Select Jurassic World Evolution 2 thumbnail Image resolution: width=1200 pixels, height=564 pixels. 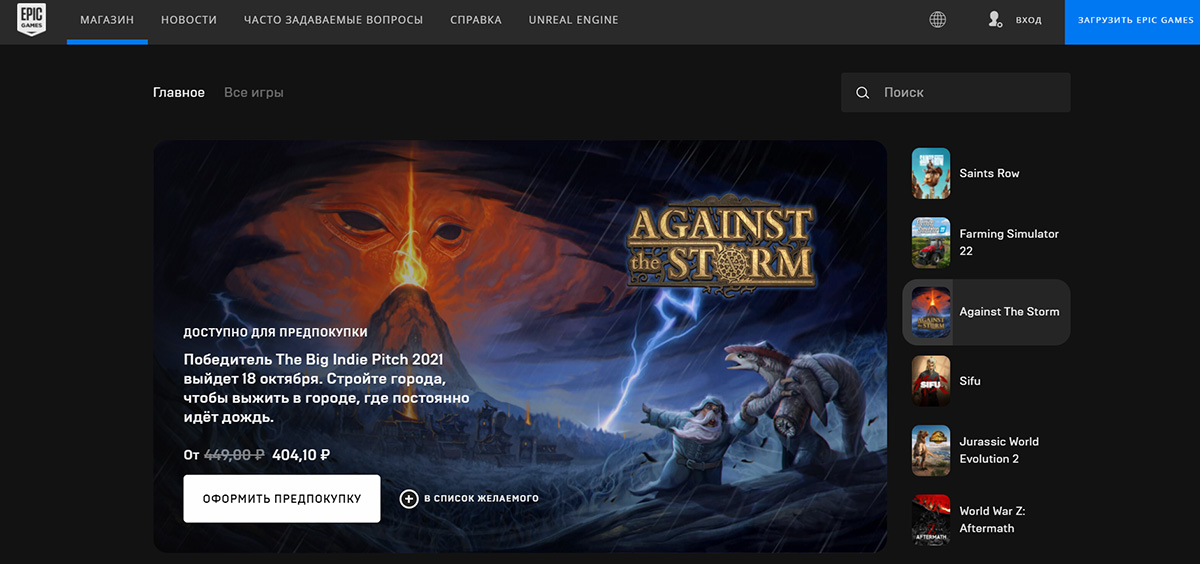tap(931, 450)
